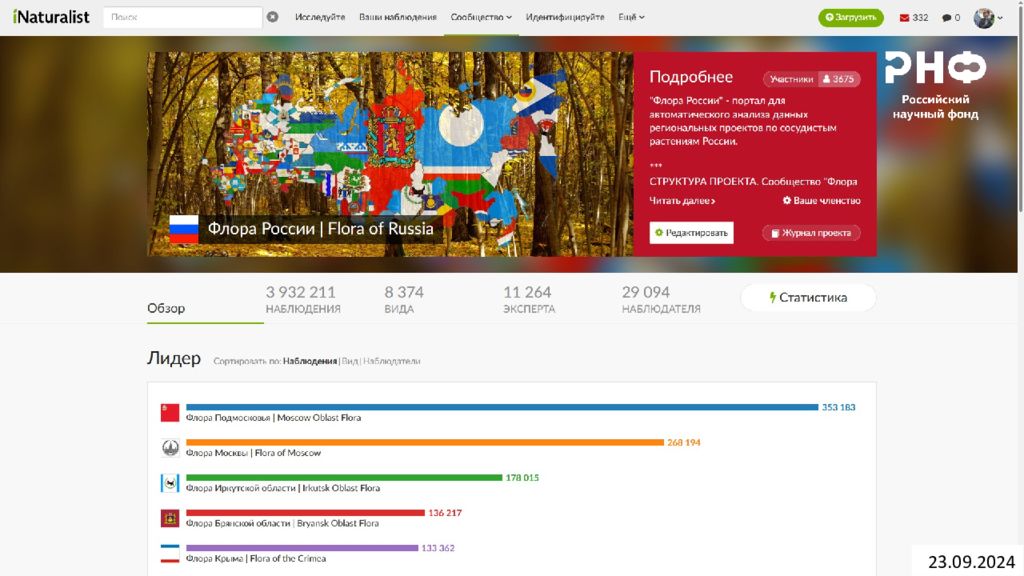Open Флора Подмосковья | Moscow Oblast Flora link

(273, 418)
